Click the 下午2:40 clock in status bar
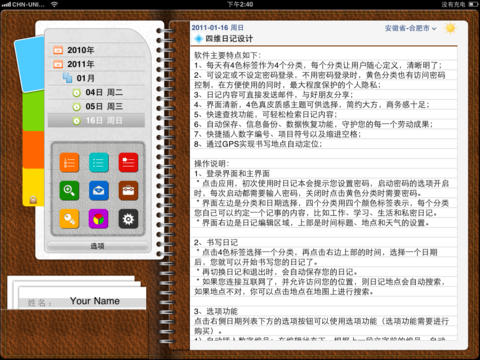Image resolution: width=480 pixels, height=360 pixels. pos(240,4)
